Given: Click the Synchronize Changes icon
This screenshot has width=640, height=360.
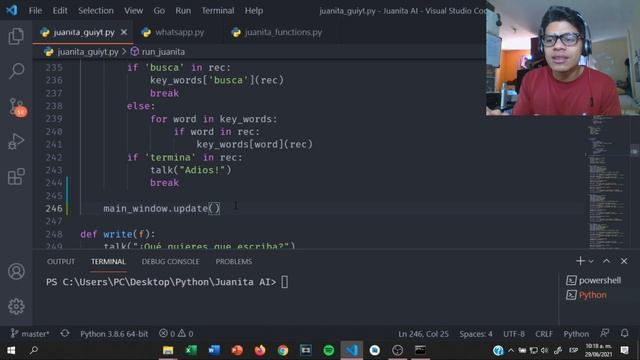Looking at the screenshot, I should click(64, 333).
